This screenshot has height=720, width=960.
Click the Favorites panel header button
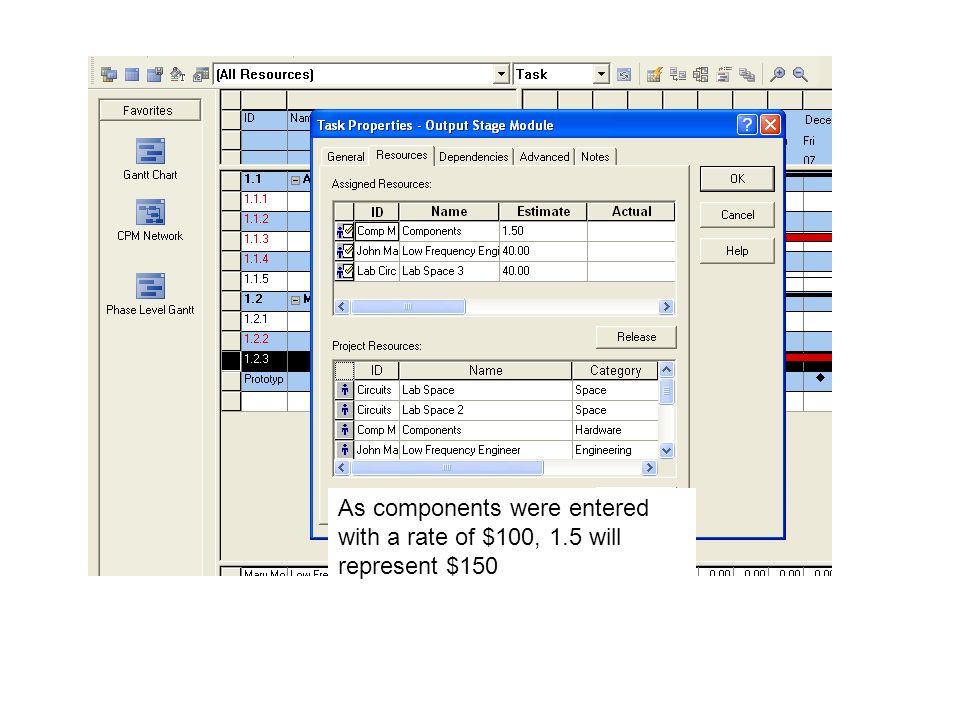[149, 110]
